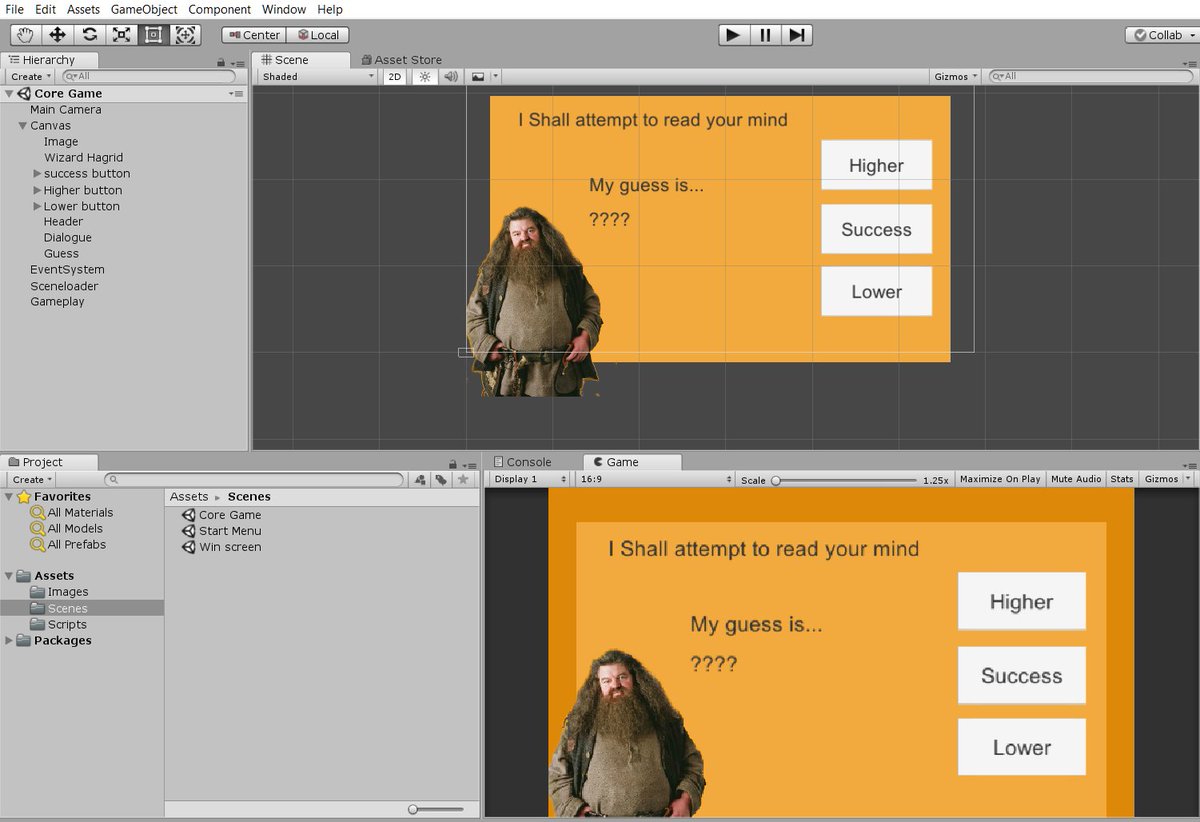The height and width of the screenshot is (822, 1200).
Task: Click the Hierarchy search field
Action: 149,76
